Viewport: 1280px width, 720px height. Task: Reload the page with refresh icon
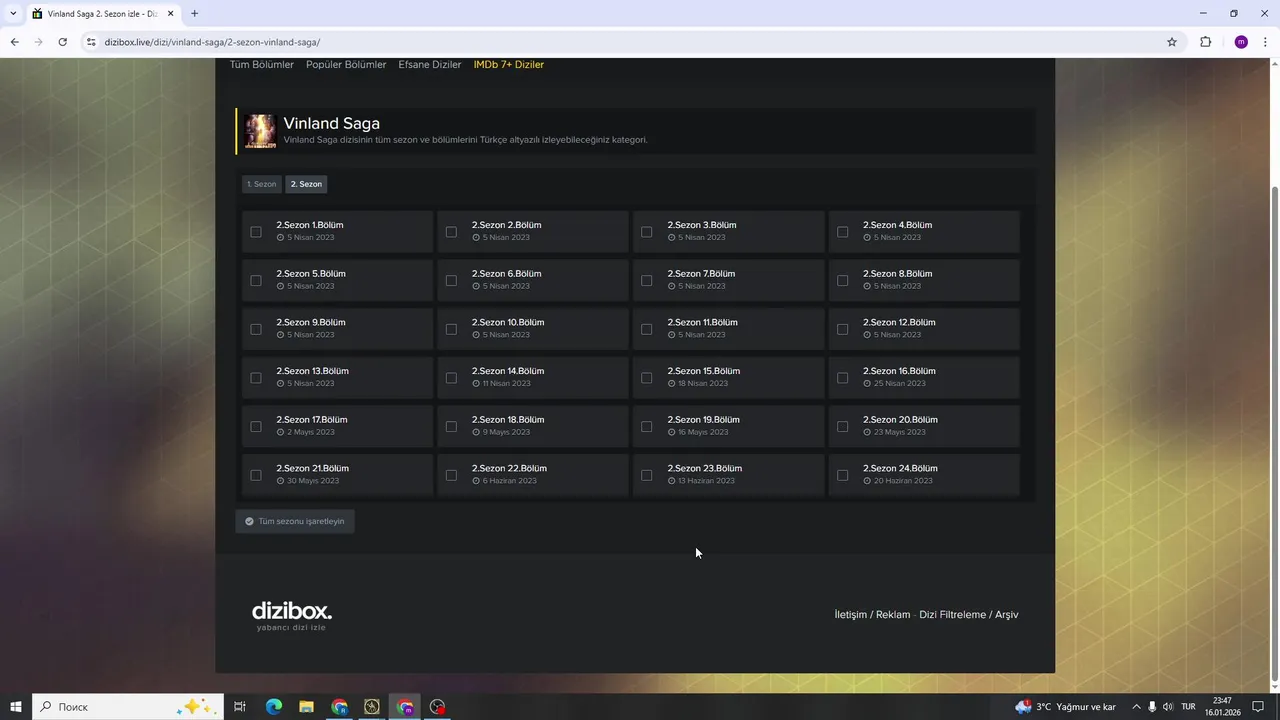pyautogui.click(x=62, y=42)
